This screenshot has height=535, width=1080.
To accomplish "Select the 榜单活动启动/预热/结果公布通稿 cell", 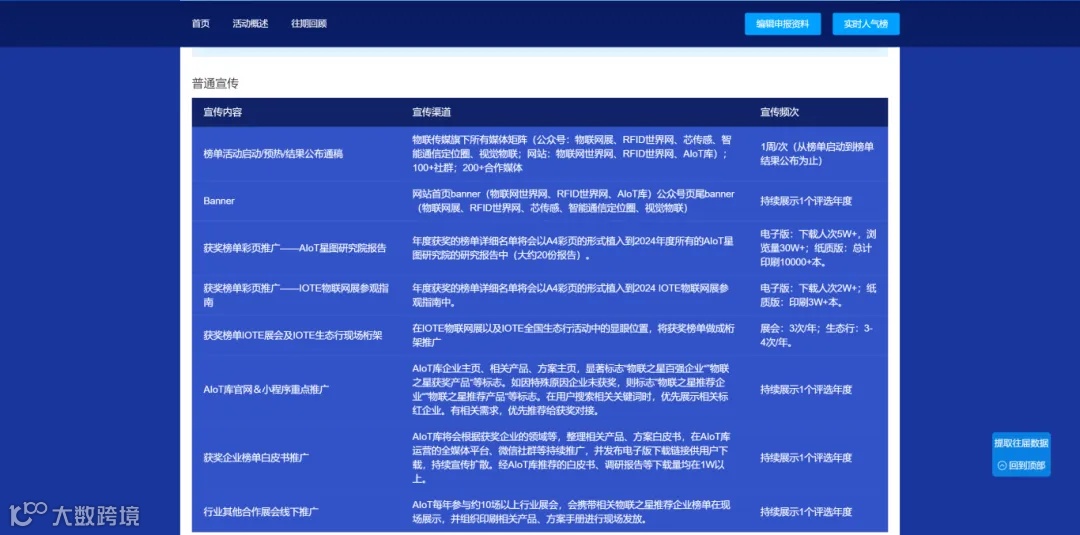I will coord(273,154).
